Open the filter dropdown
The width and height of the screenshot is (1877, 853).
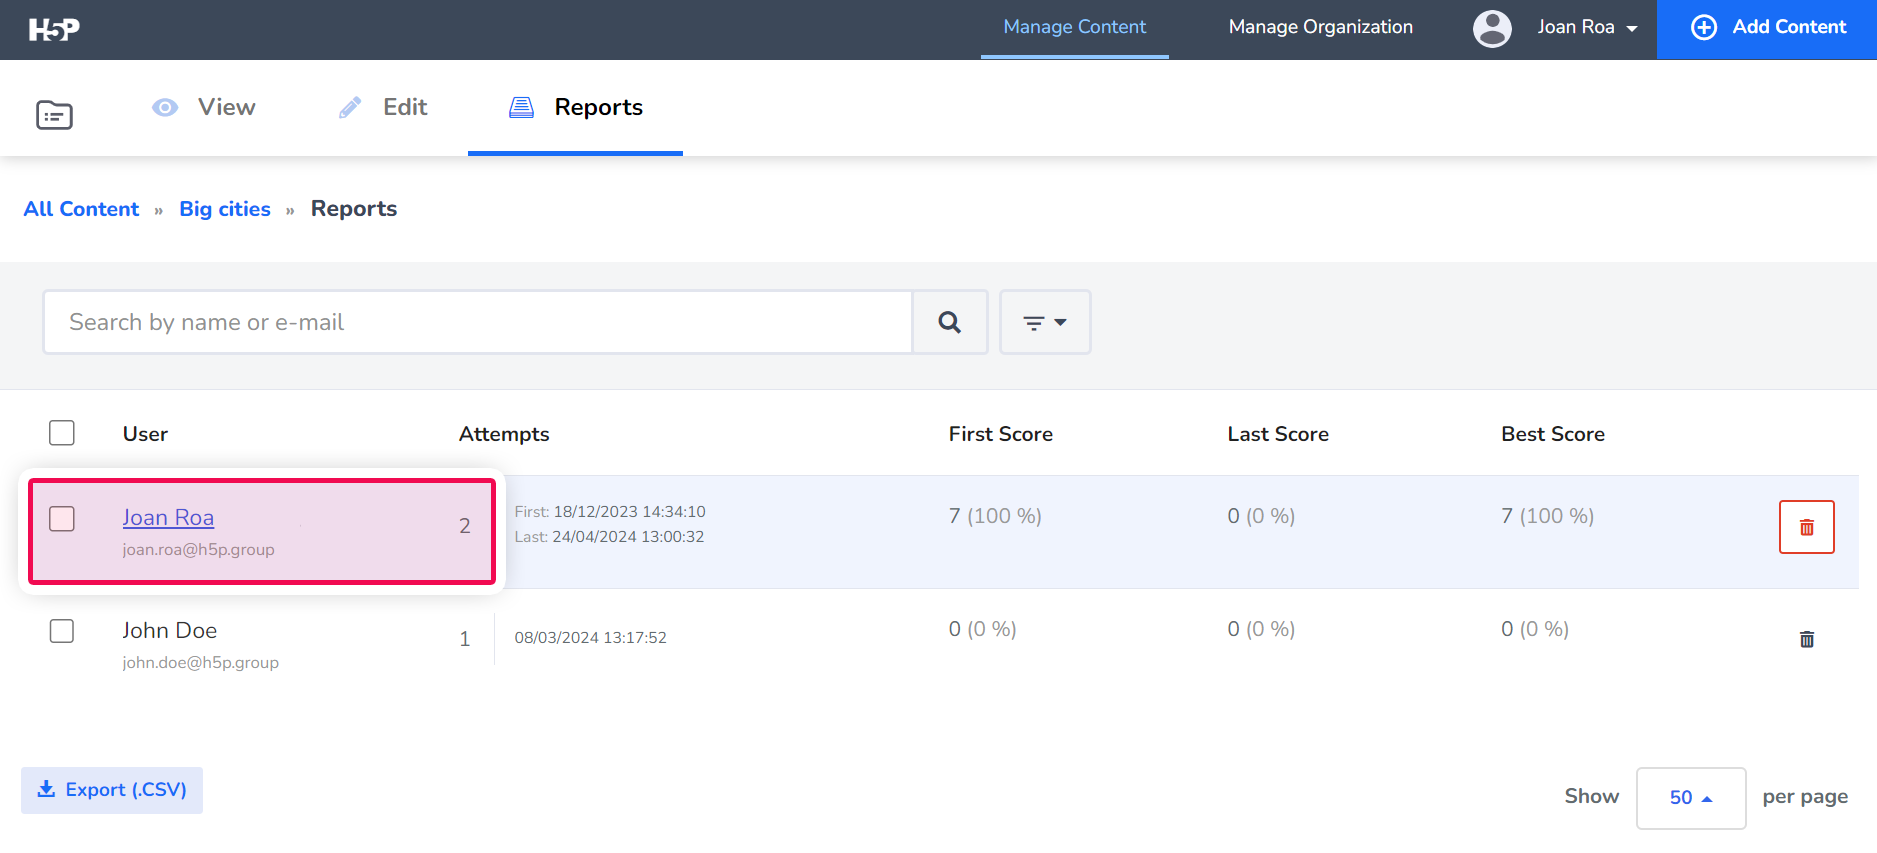(1045, 322)
